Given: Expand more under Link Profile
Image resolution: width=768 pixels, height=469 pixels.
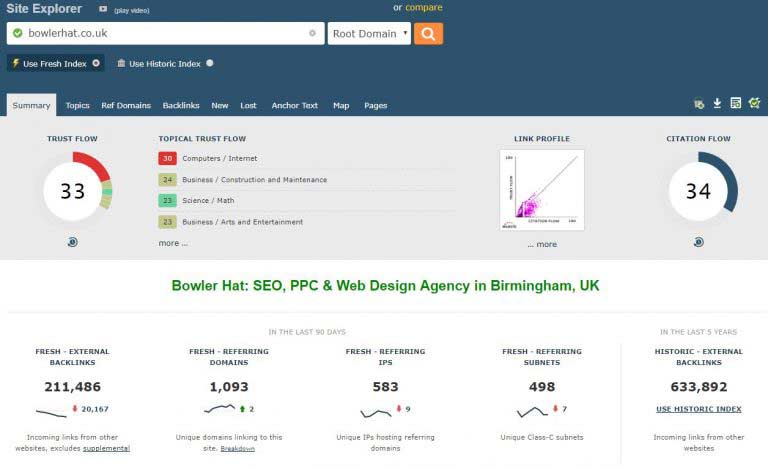Looking at the screenshot, I should point(545,244).
